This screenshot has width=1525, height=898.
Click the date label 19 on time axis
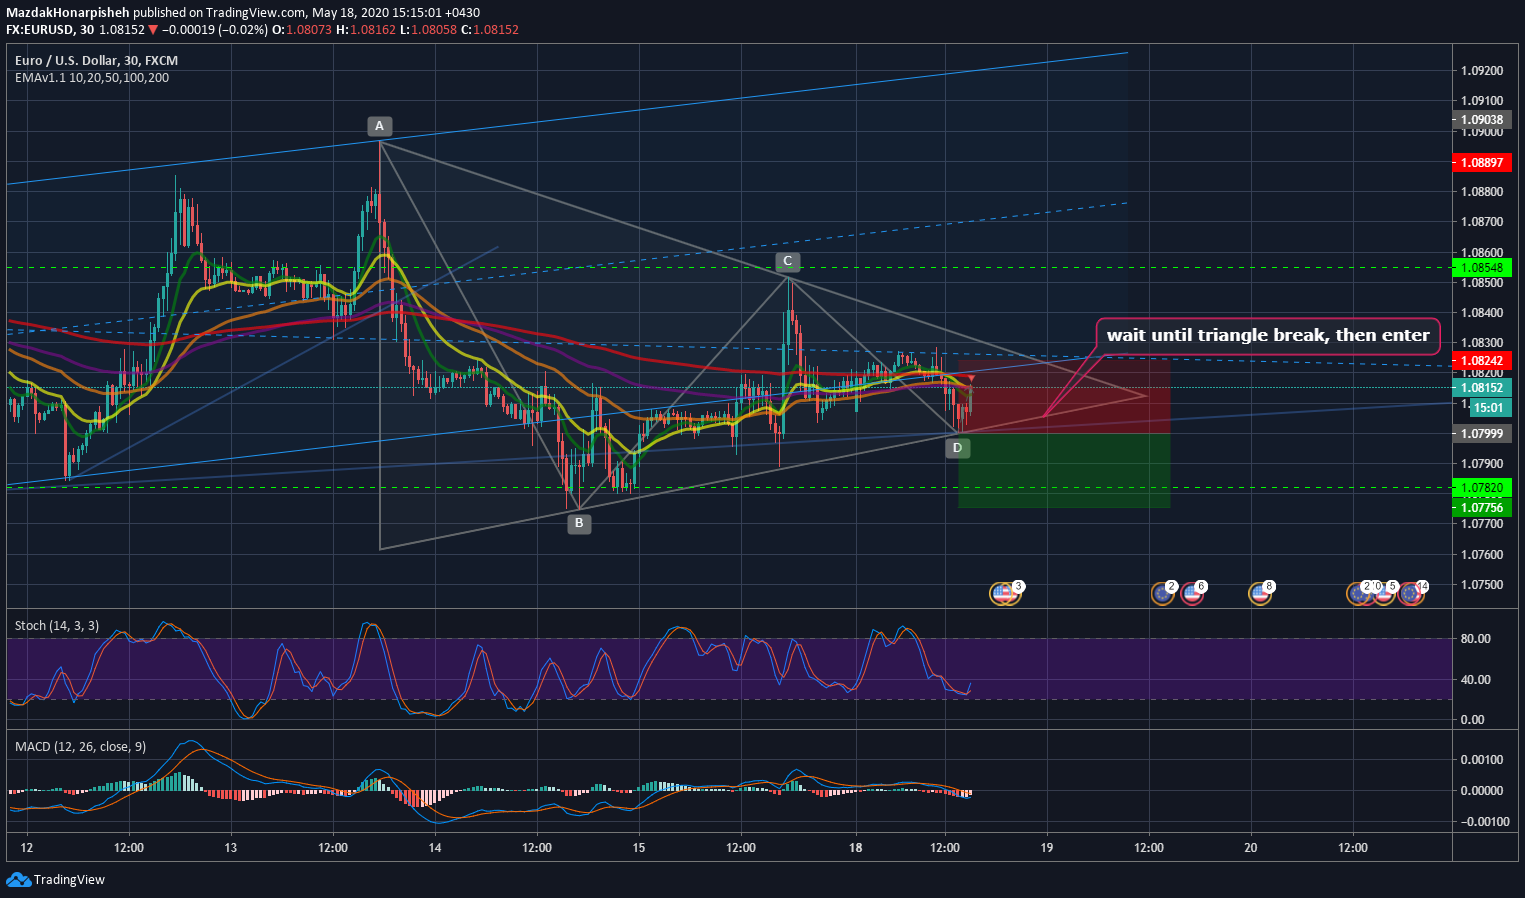click(1047, 848)
